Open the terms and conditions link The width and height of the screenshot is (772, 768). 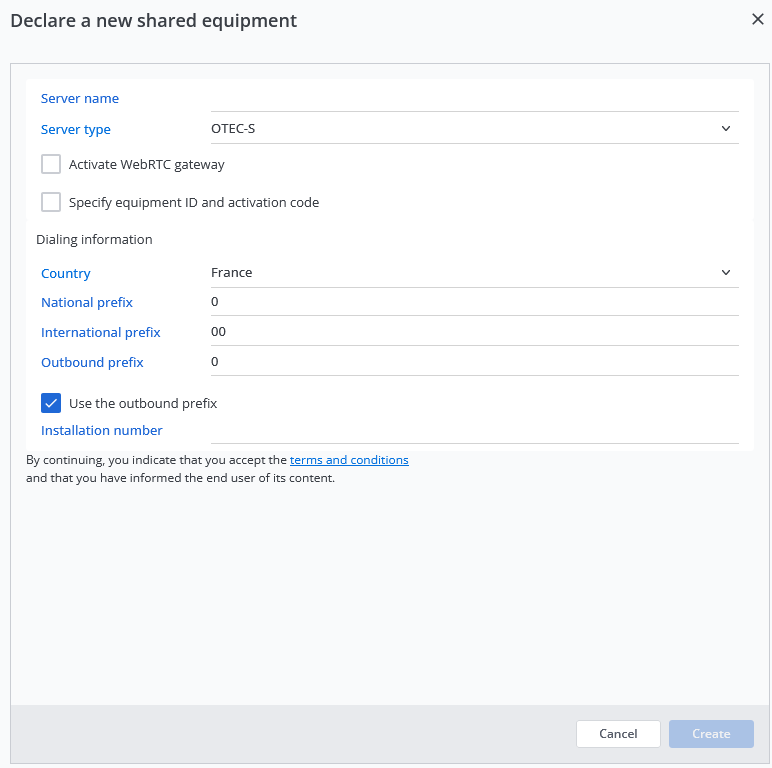[349, 460]
